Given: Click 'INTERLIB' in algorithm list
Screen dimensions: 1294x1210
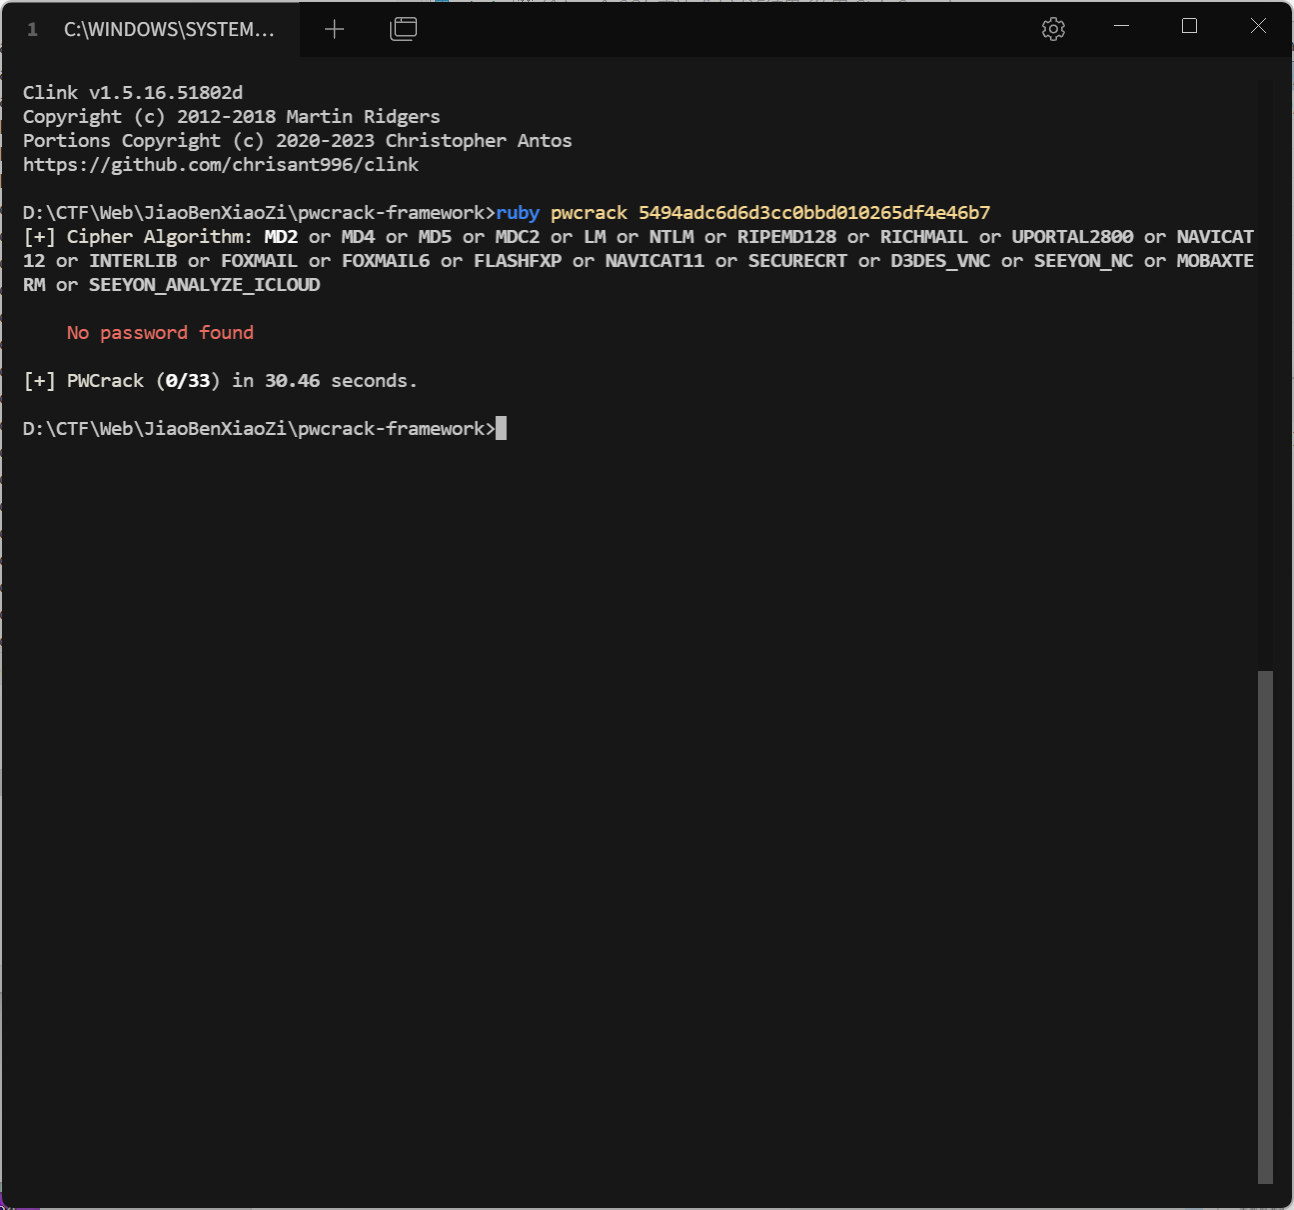Looking at the screenshot, I should point(133,260).
